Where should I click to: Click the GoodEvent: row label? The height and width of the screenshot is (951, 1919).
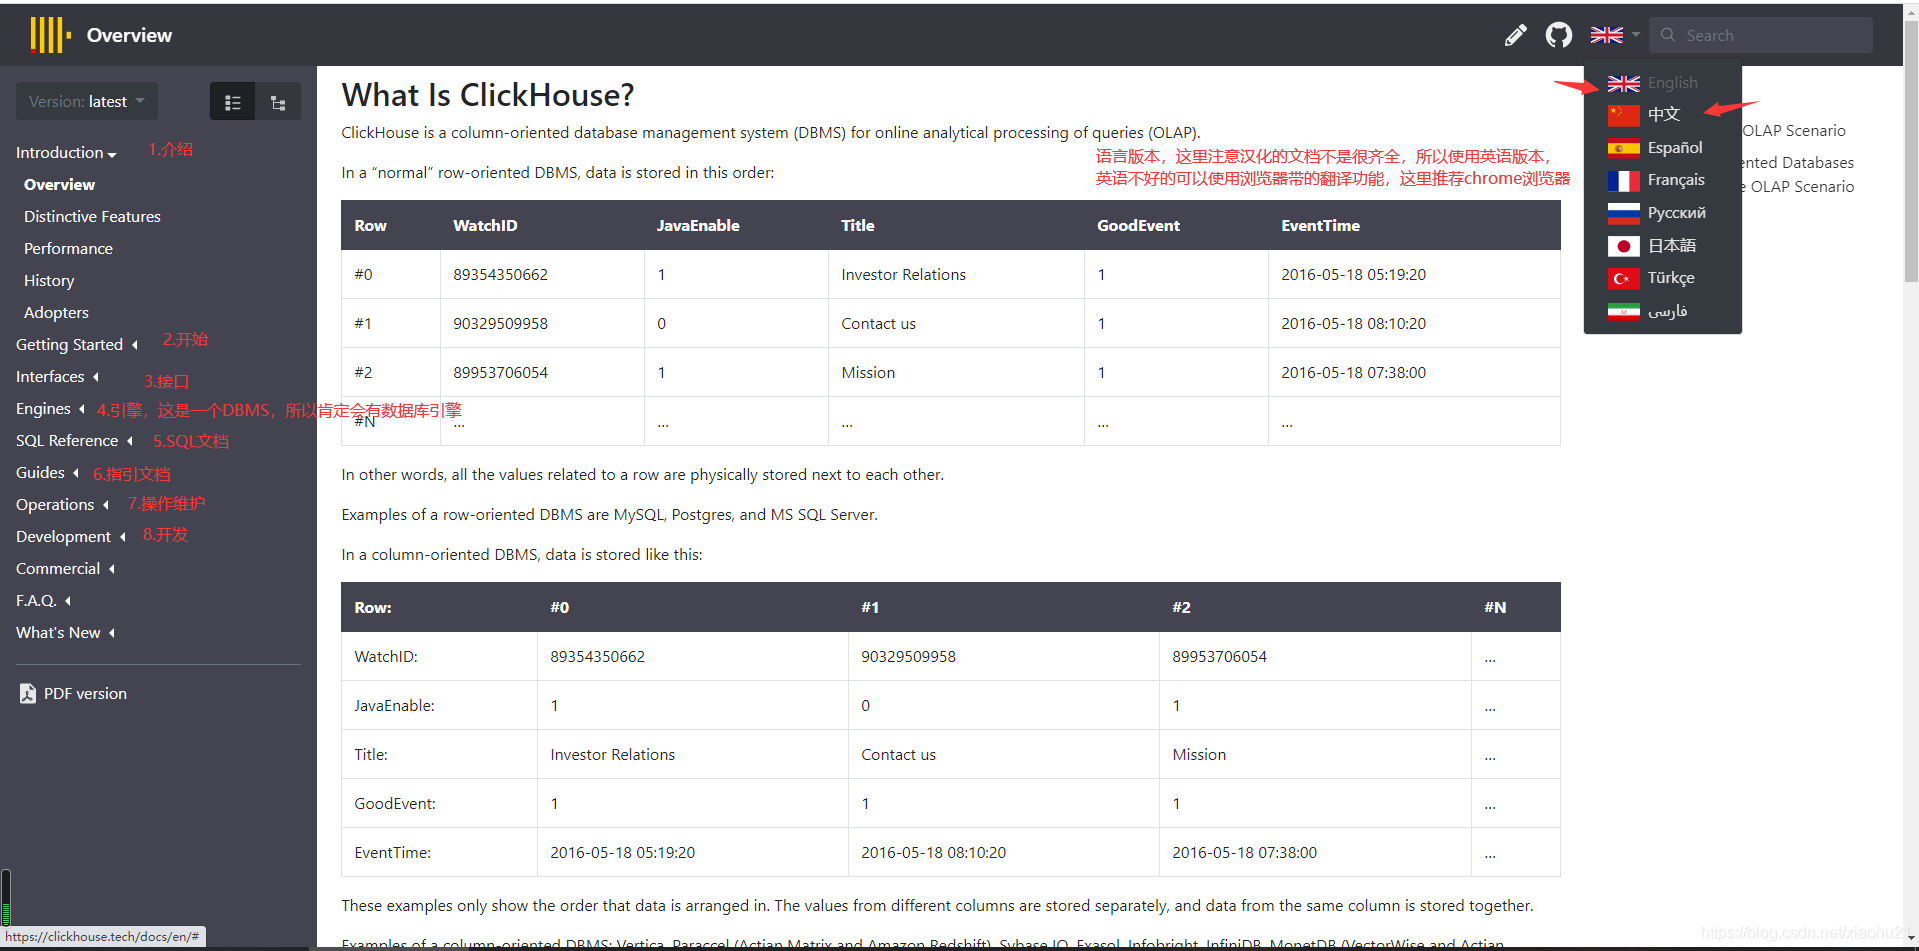[395, 803]
